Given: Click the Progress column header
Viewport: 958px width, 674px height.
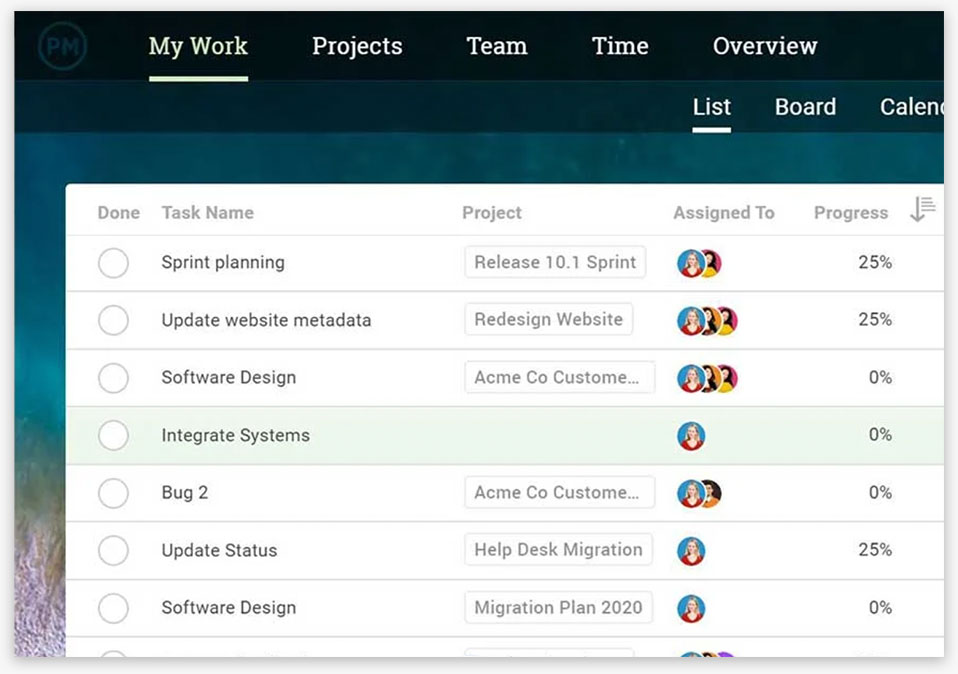Looking at the screenshot, I should click(x=850, y=213).
